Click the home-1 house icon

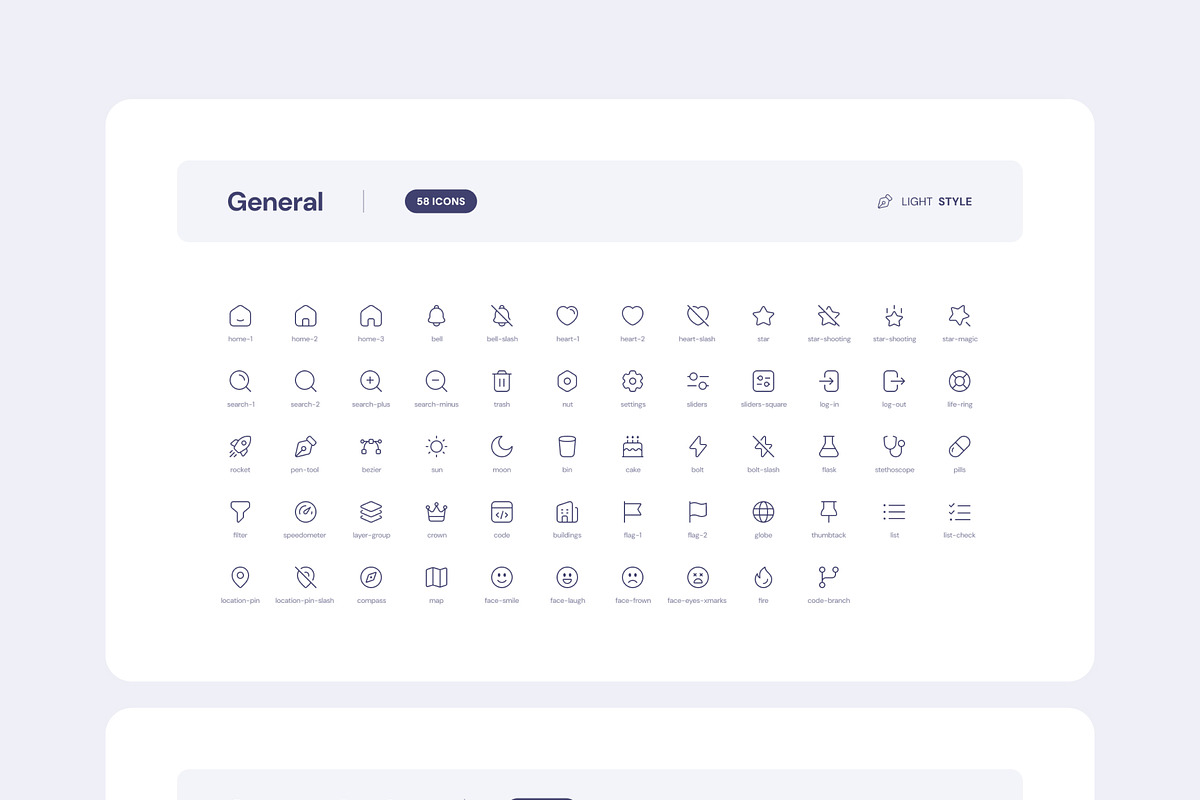240,316
